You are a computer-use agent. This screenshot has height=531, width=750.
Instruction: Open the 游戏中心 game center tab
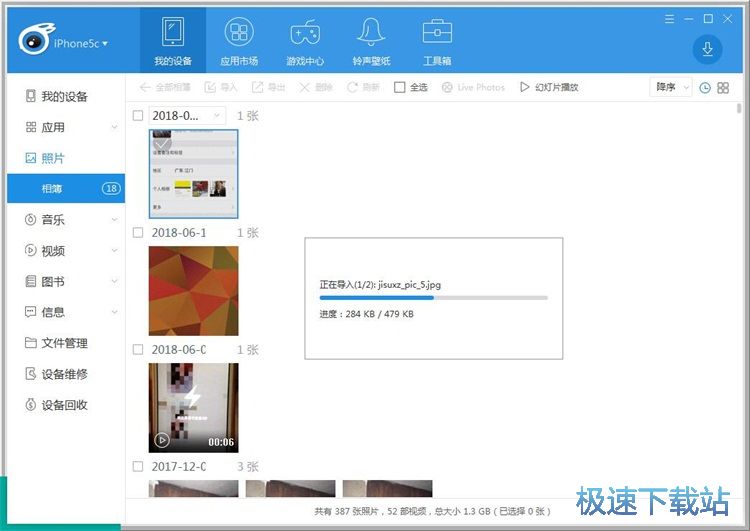tap(305, 33)
